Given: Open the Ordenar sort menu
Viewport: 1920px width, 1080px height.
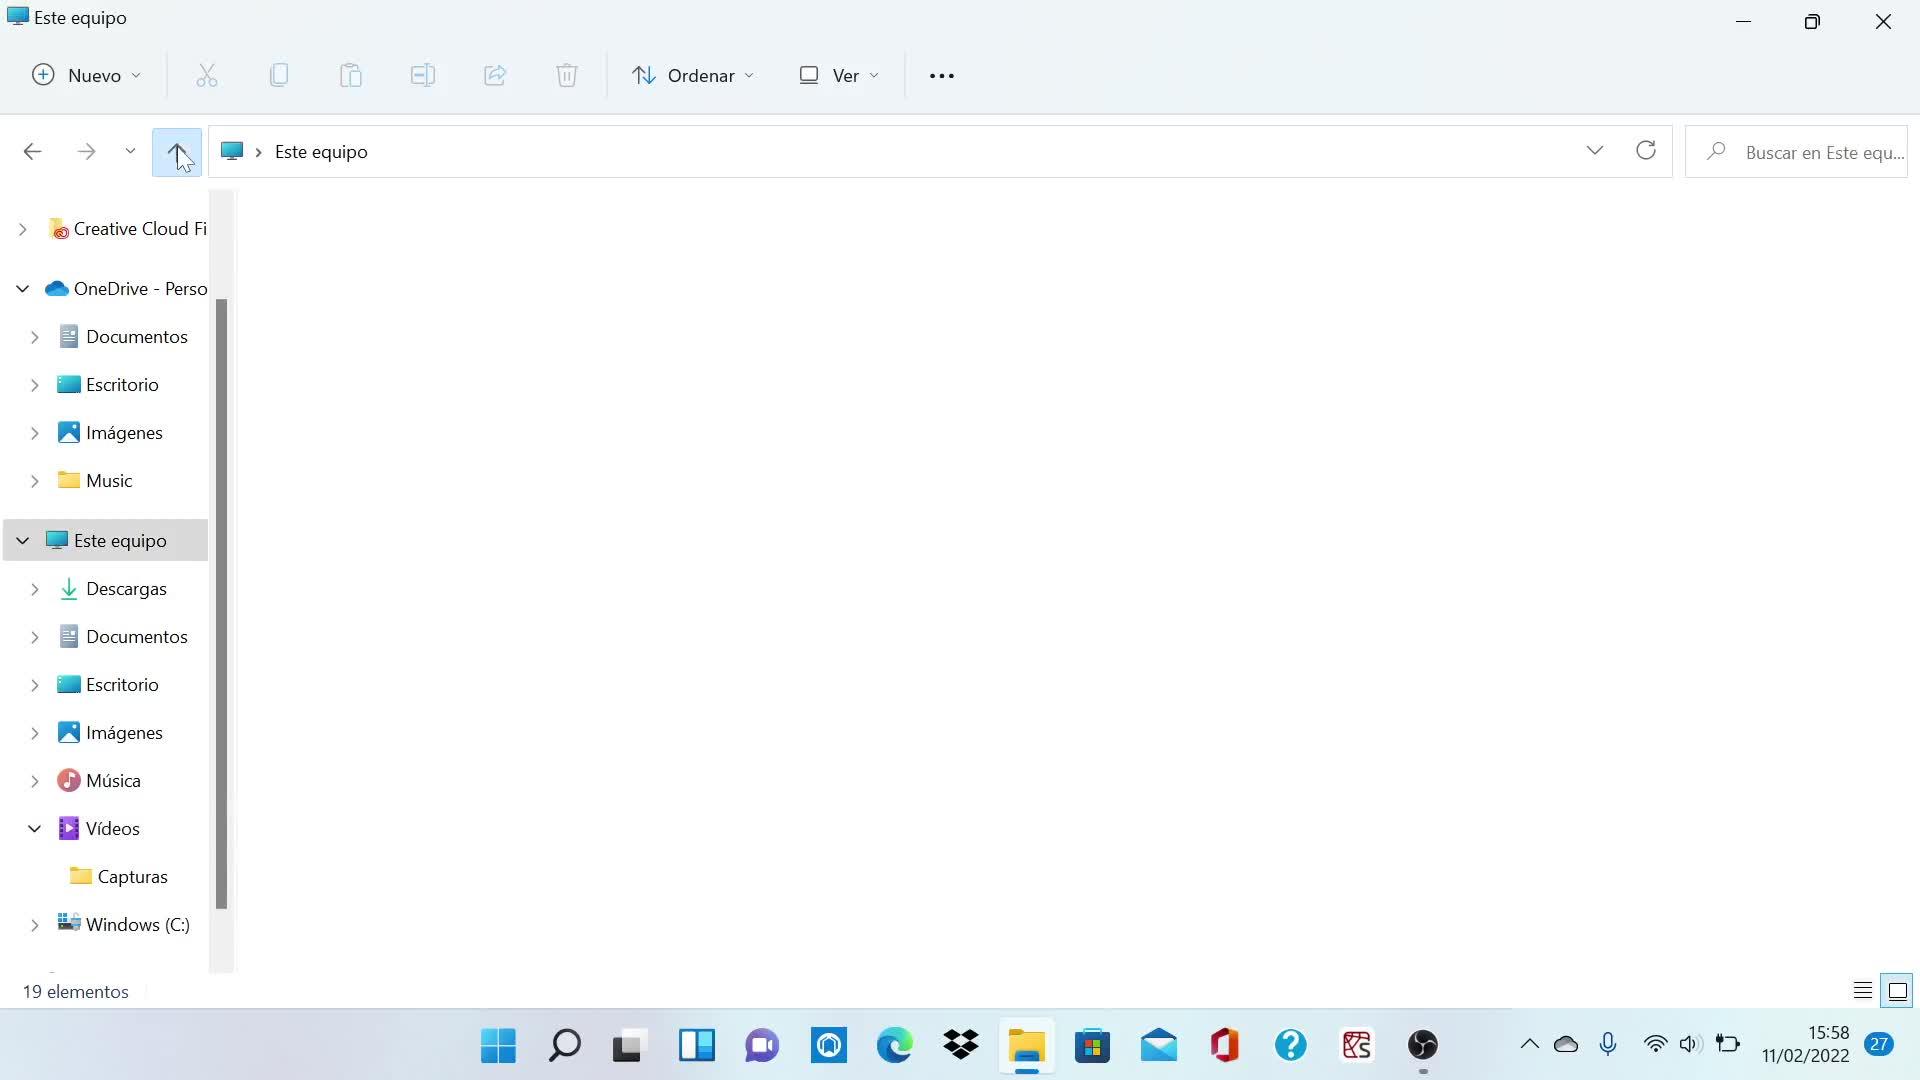Looking at the screenshot, I should (x=693, y=76).
